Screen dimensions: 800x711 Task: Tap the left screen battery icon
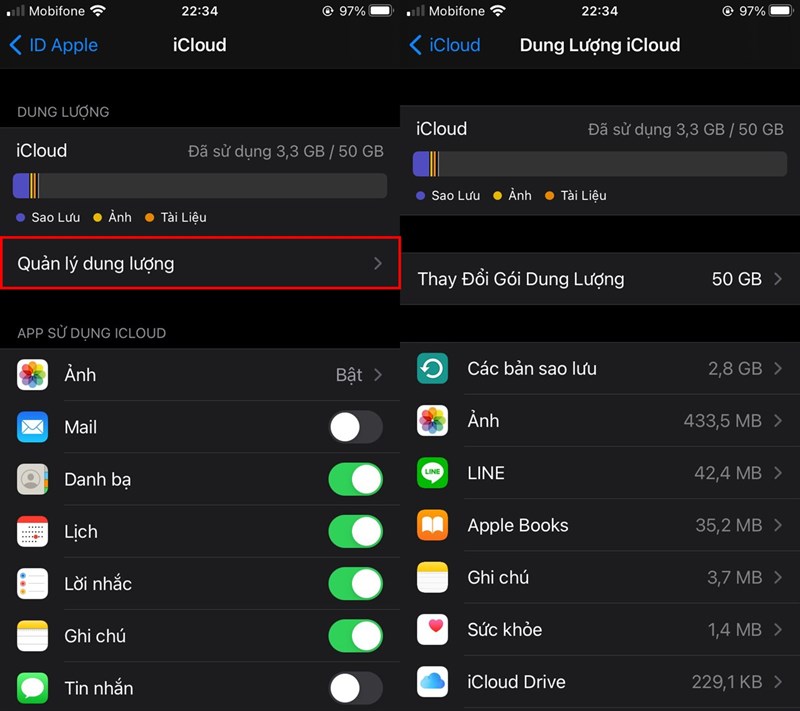[x=382, y=11]
